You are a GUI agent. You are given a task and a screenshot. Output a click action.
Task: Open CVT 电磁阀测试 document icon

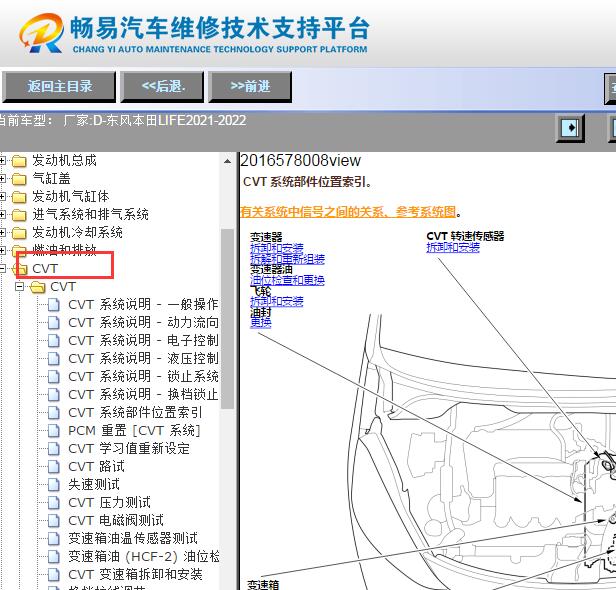(x=54, y=521)
